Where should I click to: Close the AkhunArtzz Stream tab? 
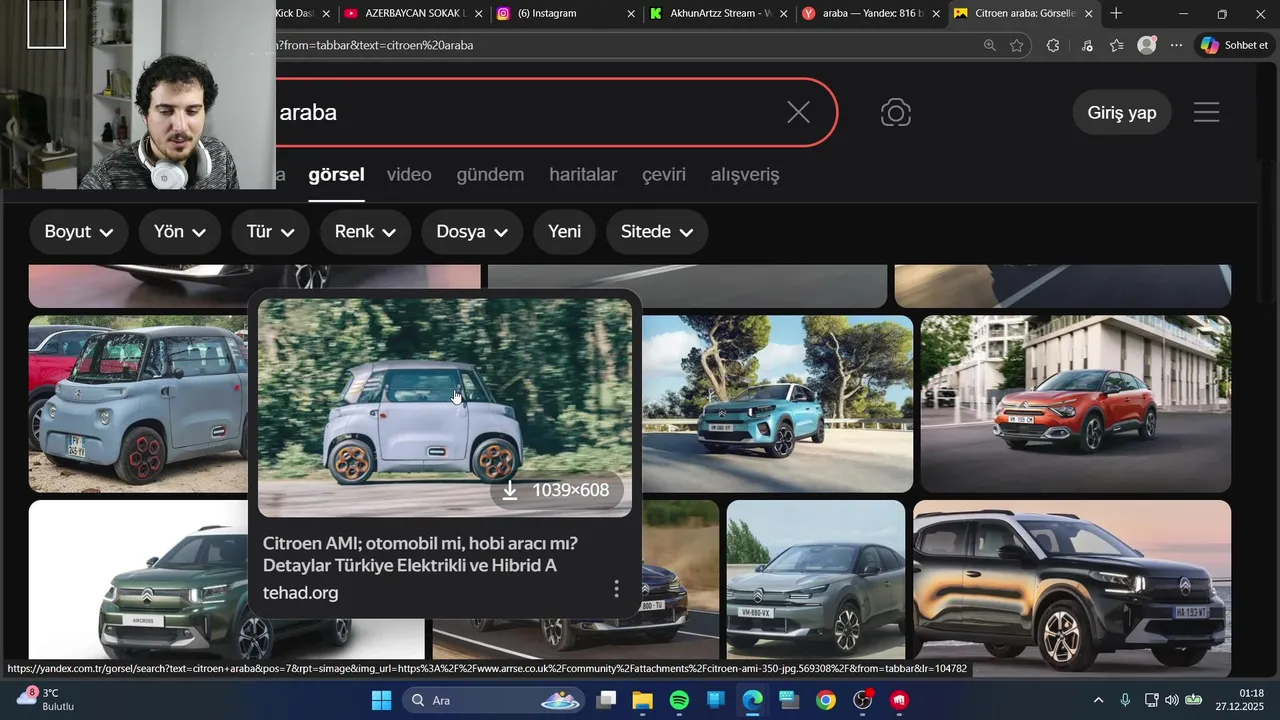coord(783,14)
